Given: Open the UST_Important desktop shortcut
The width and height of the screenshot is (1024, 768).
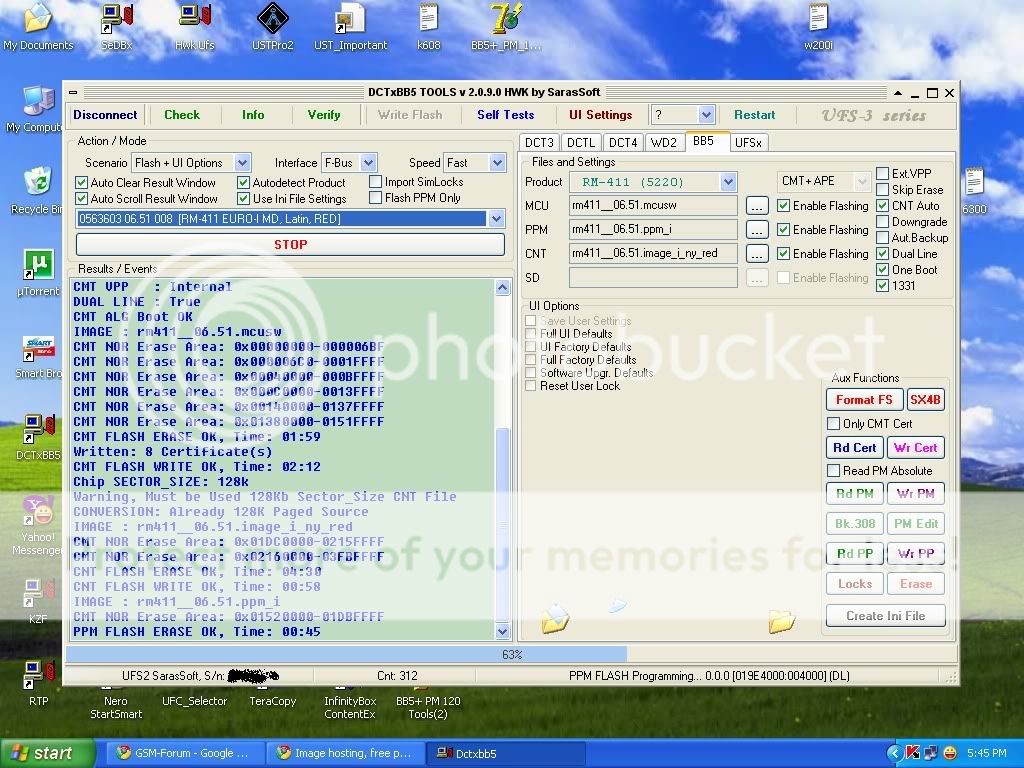Looking at the screenshot, I should (x=350, y=27).
